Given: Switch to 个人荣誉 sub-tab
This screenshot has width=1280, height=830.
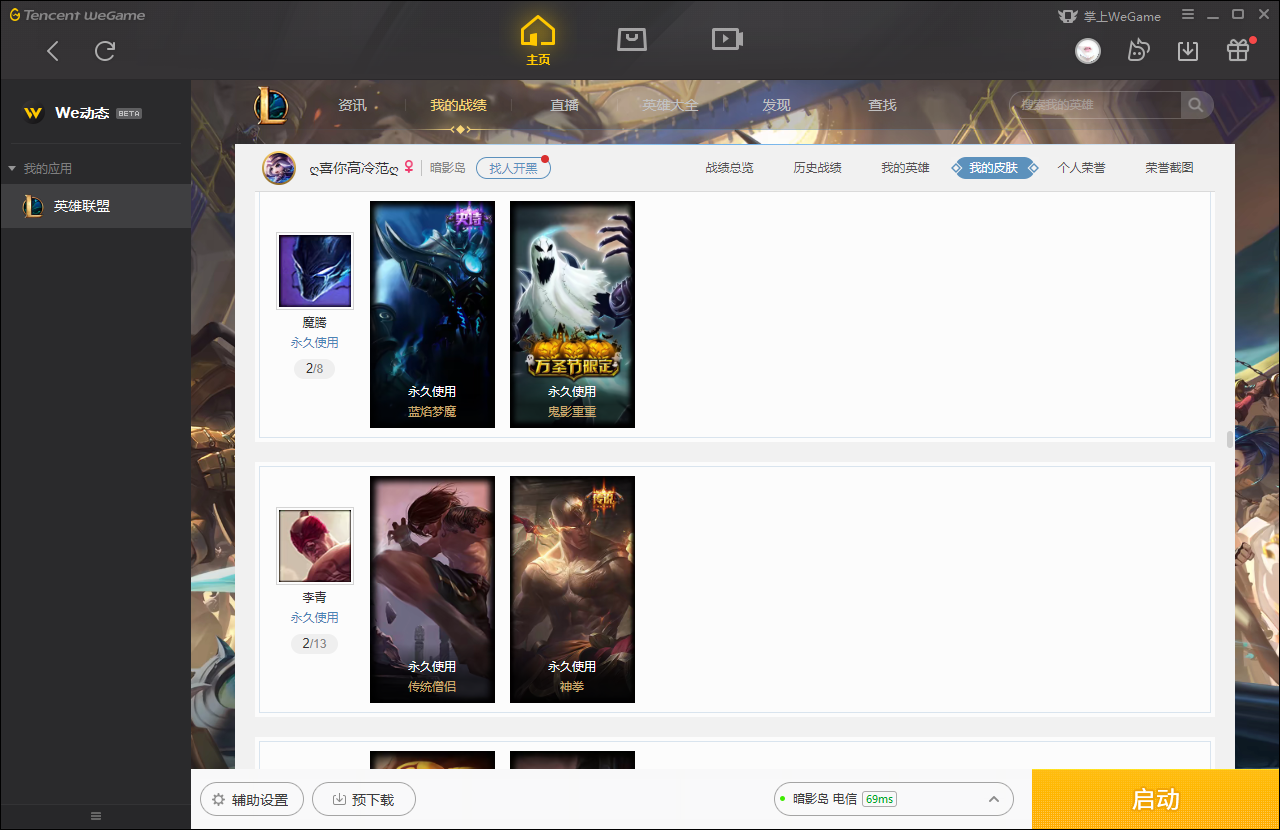Looking at the screenshot, I should (x=1081, y=168).
